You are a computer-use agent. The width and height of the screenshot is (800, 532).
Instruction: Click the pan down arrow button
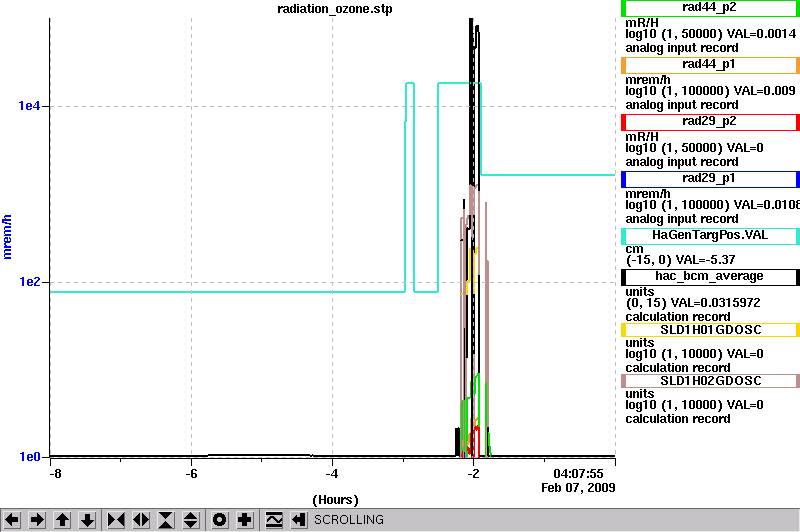click(x=87, y=520)
